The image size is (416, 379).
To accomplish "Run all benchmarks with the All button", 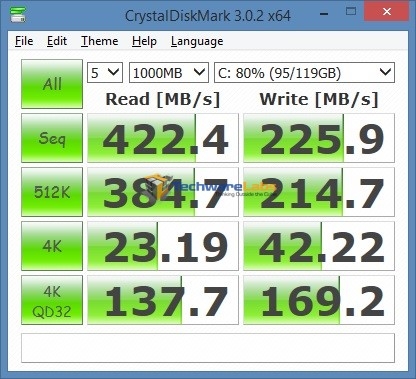I will [x=52, y=84].
